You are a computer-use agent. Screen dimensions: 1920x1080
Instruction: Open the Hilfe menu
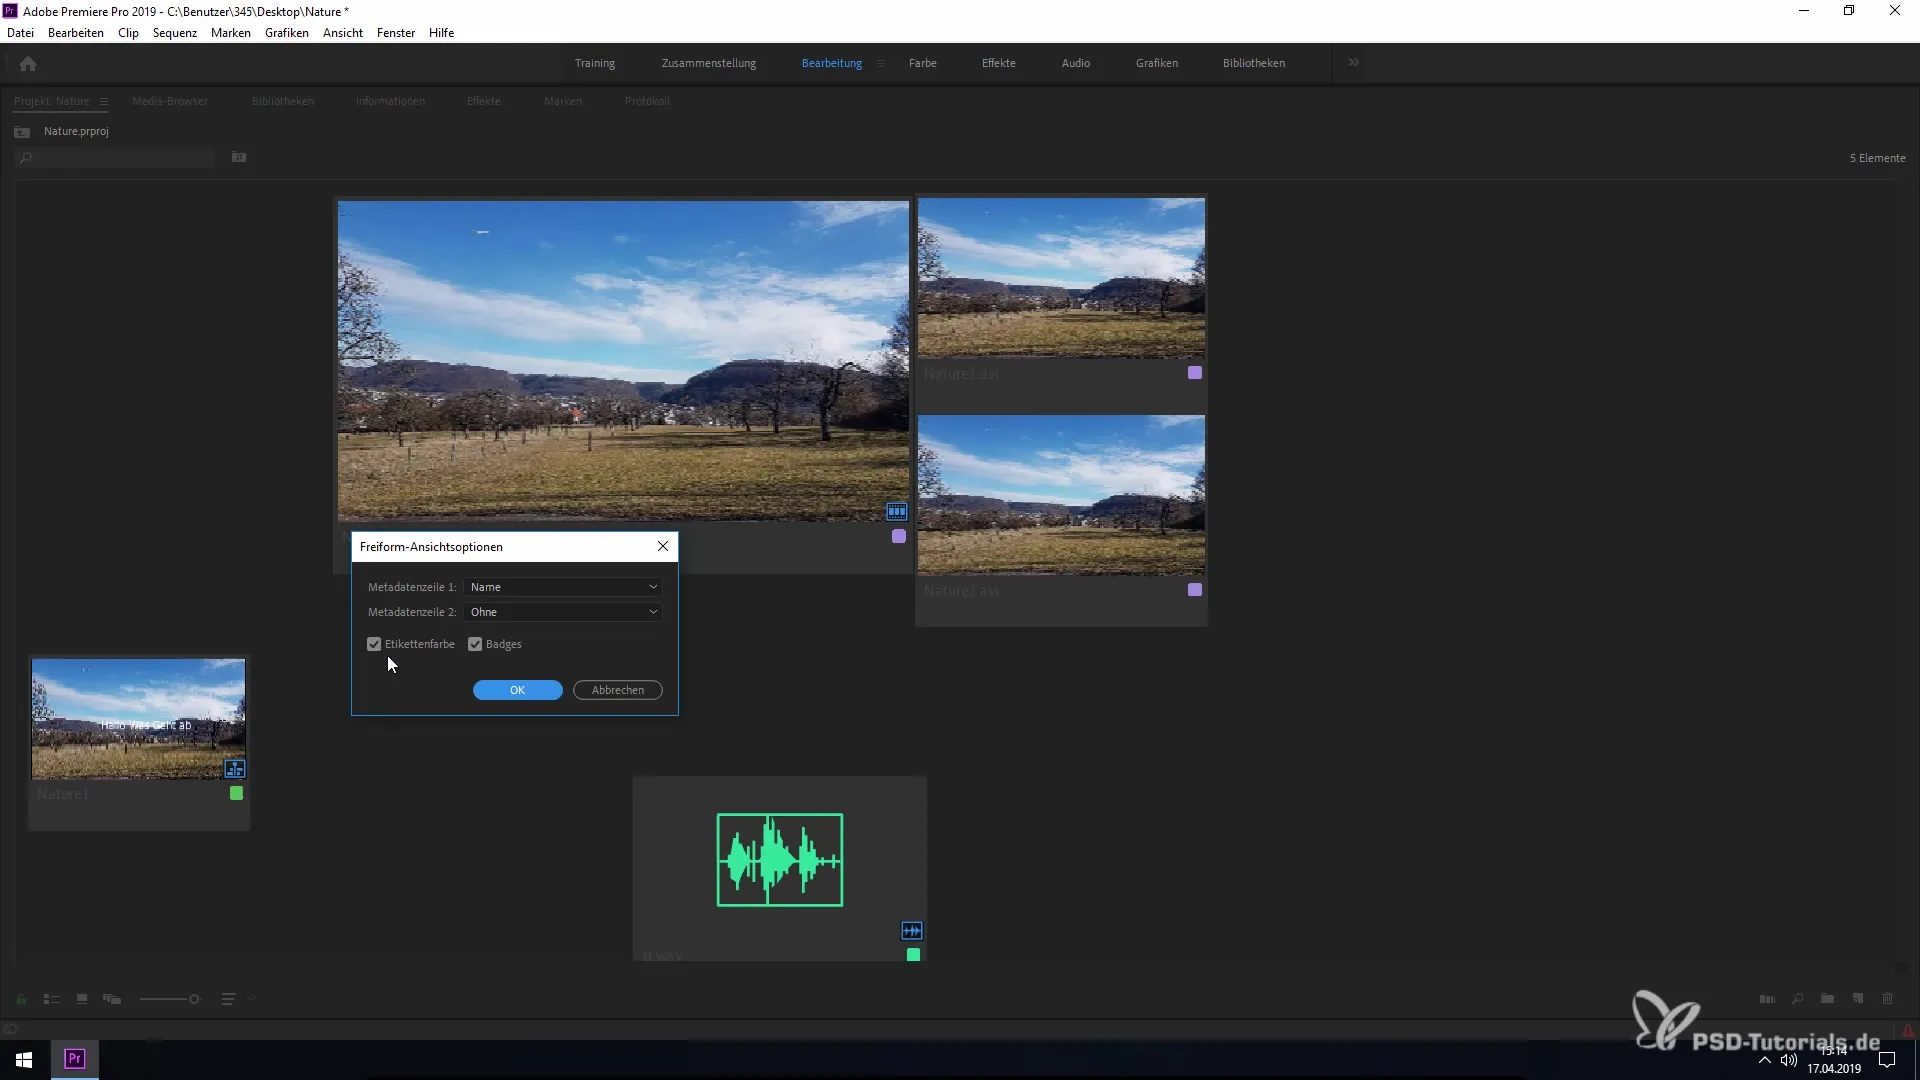pyautogui.click(x=442, y=33)
